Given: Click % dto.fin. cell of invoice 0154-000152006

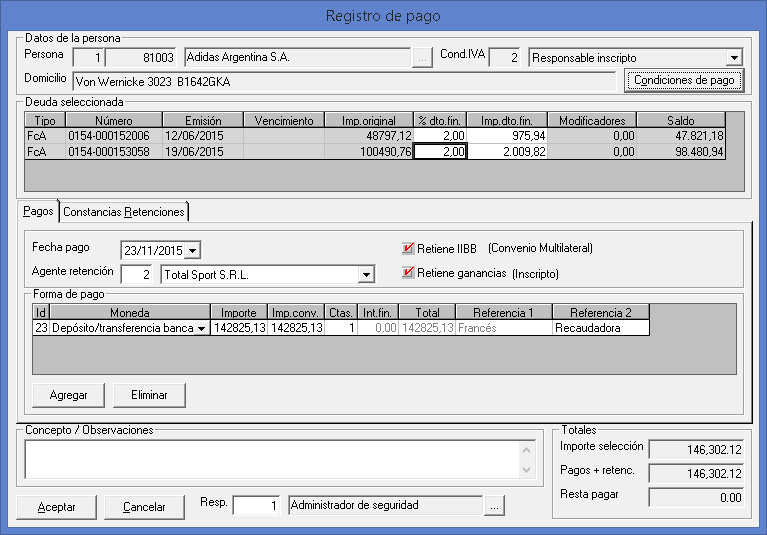Looking at the screenshot, I should [x=441, y=136].
